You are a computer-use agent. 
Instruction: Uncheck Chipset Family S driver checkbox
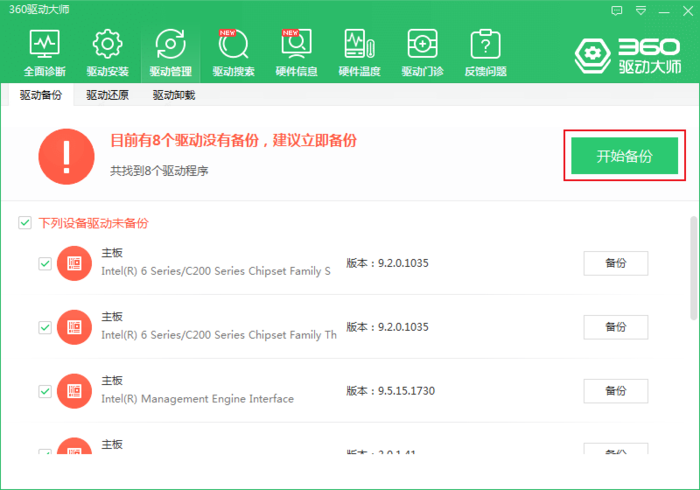click(45, 263)
